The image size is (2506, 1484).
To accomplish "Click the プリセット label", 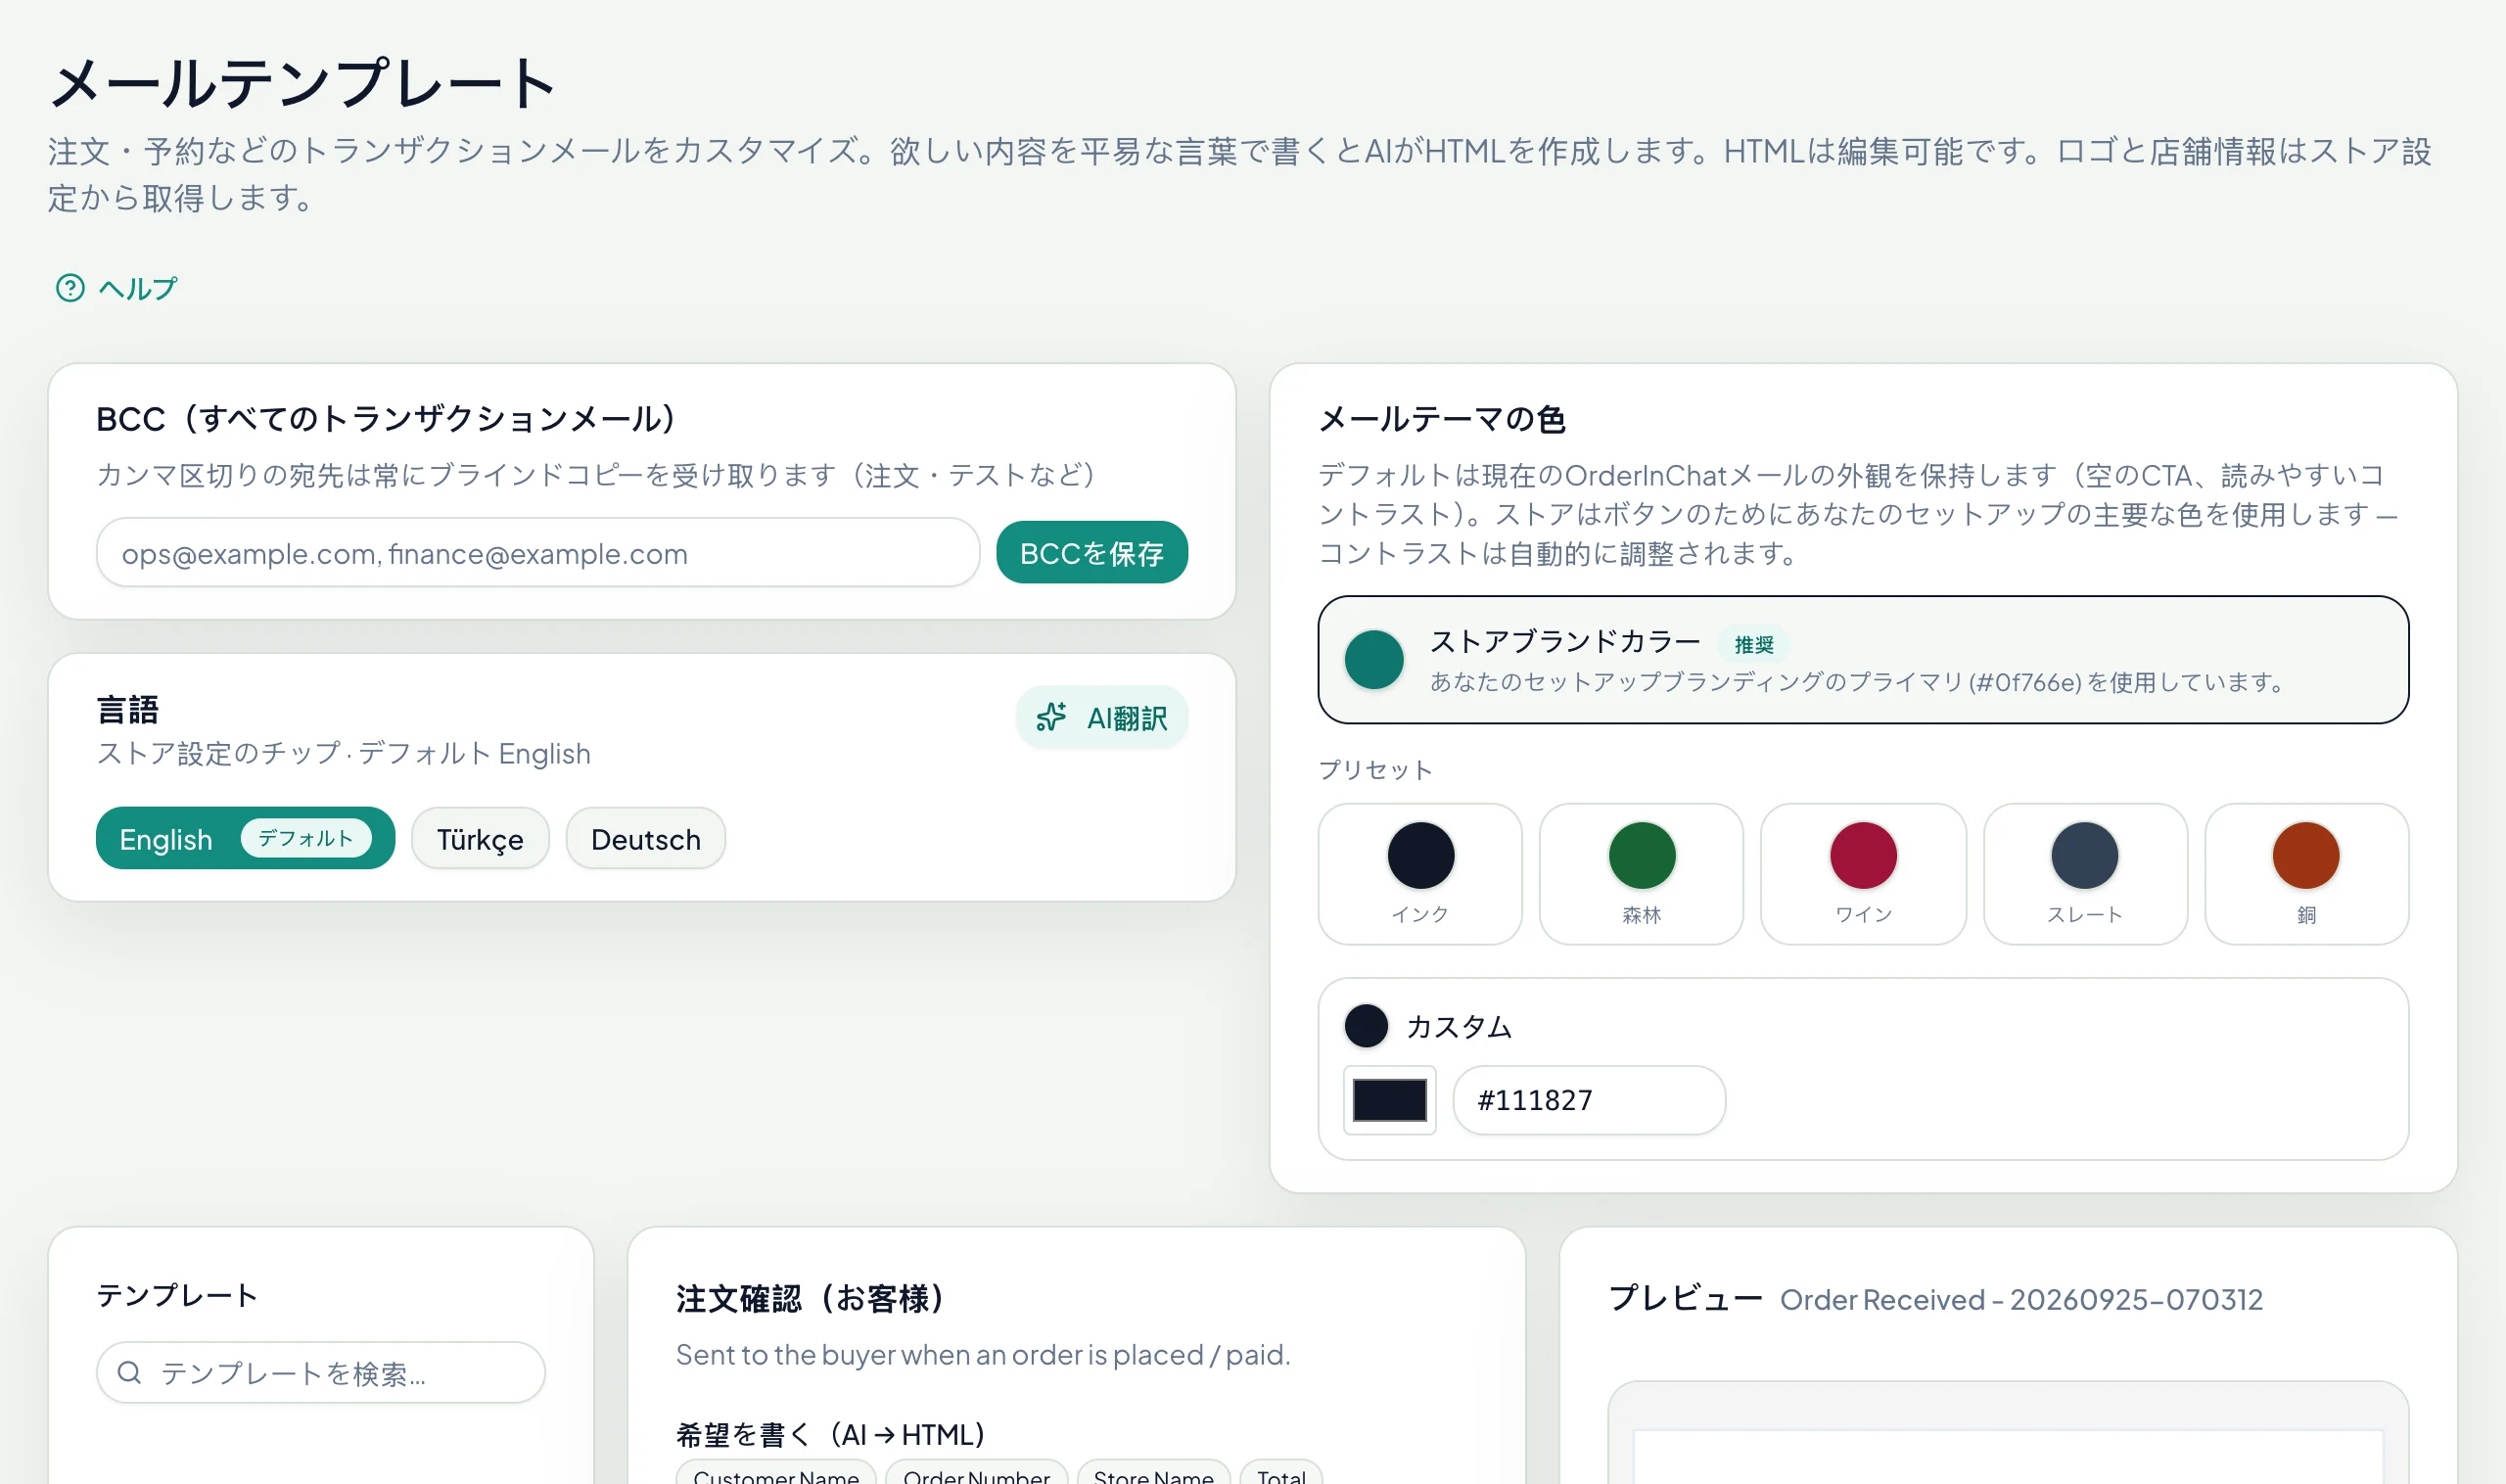I will click(1376, 769).
